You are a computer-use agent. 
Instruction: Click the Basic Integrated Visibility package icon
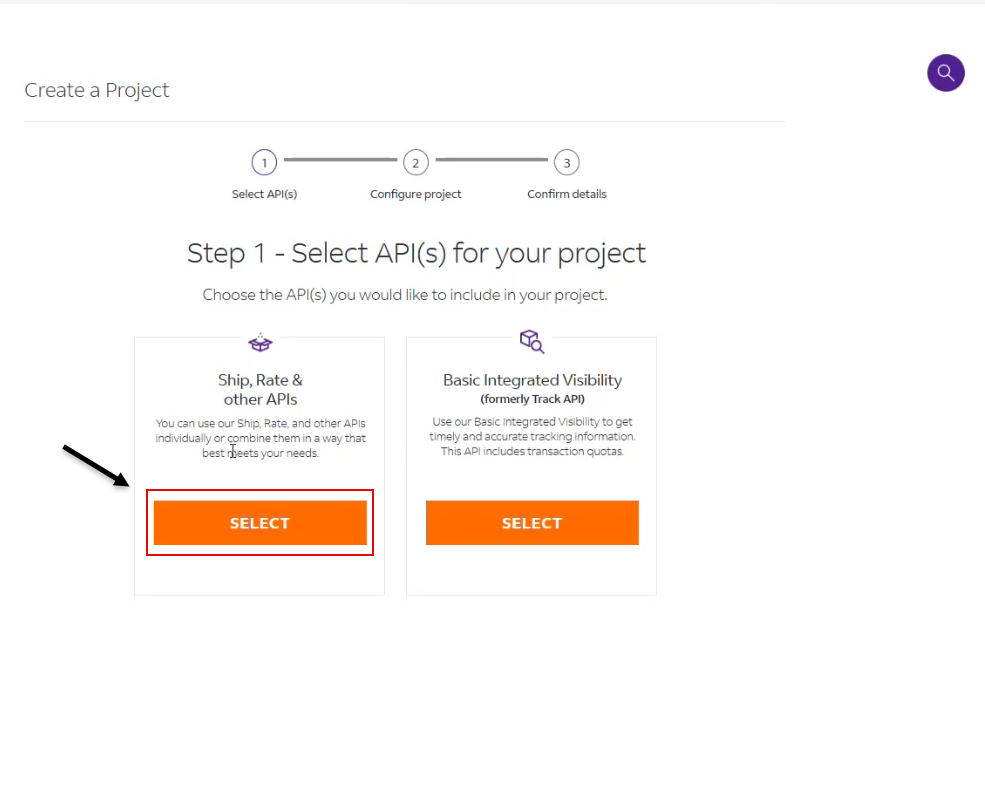coord(531,342)
